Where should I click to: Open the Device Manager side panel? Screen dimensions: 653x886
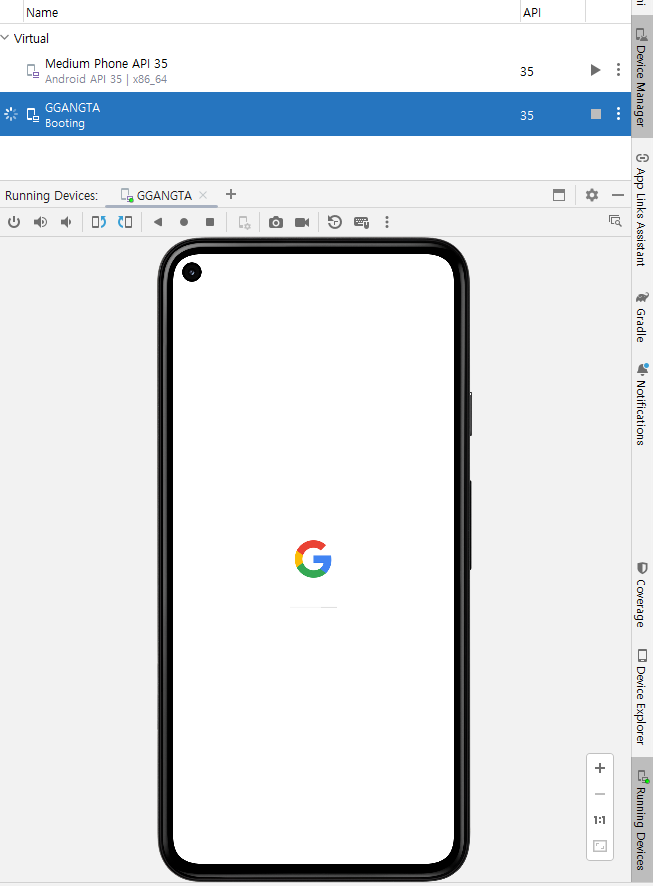642,78
